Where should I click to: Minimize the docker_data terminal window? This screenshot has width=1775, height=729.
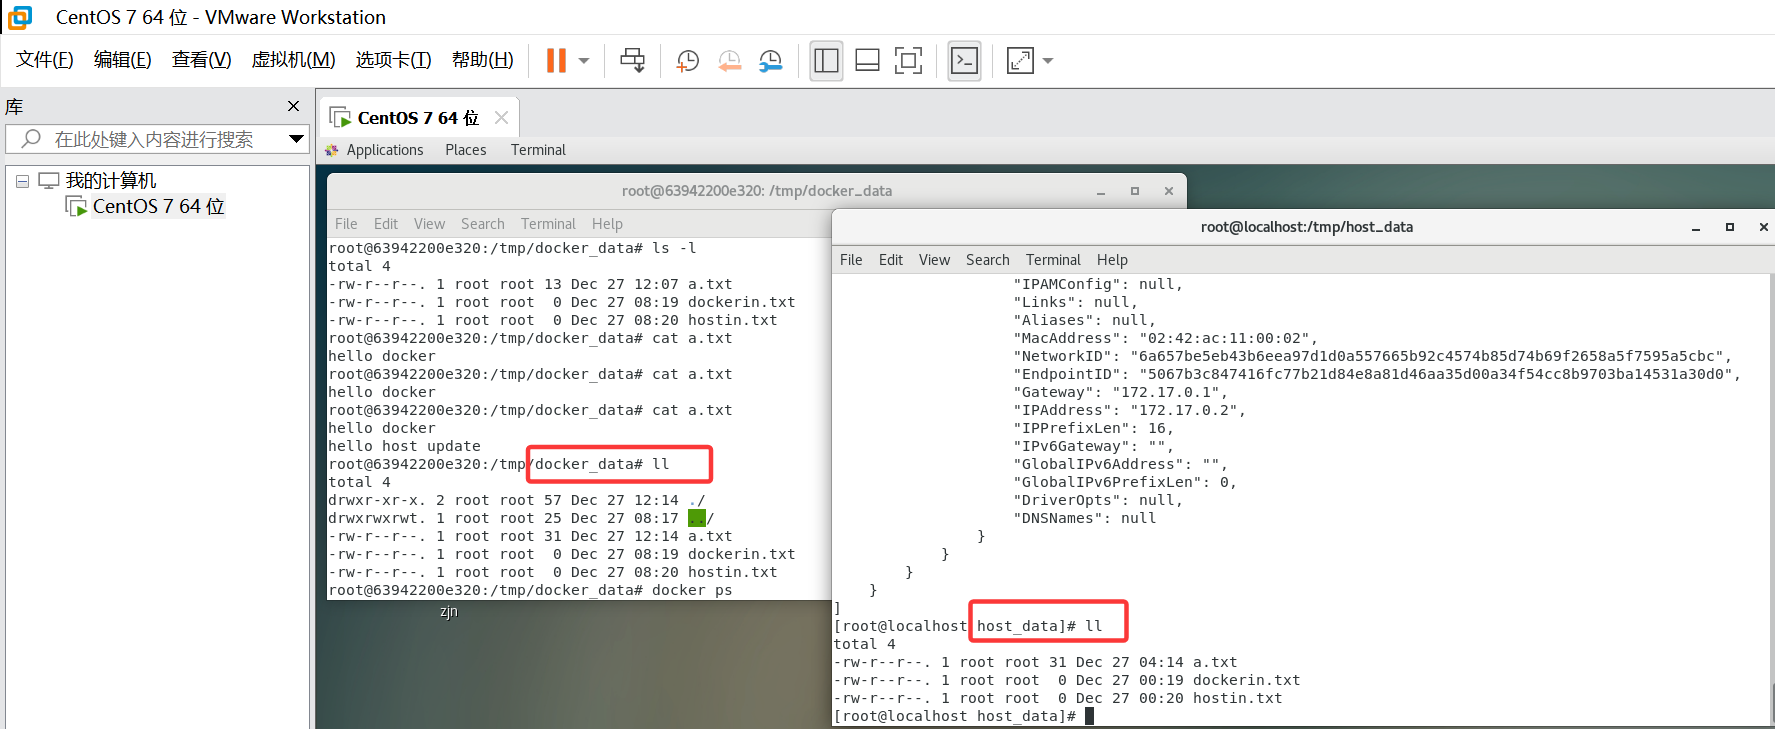click(1101, 191)
